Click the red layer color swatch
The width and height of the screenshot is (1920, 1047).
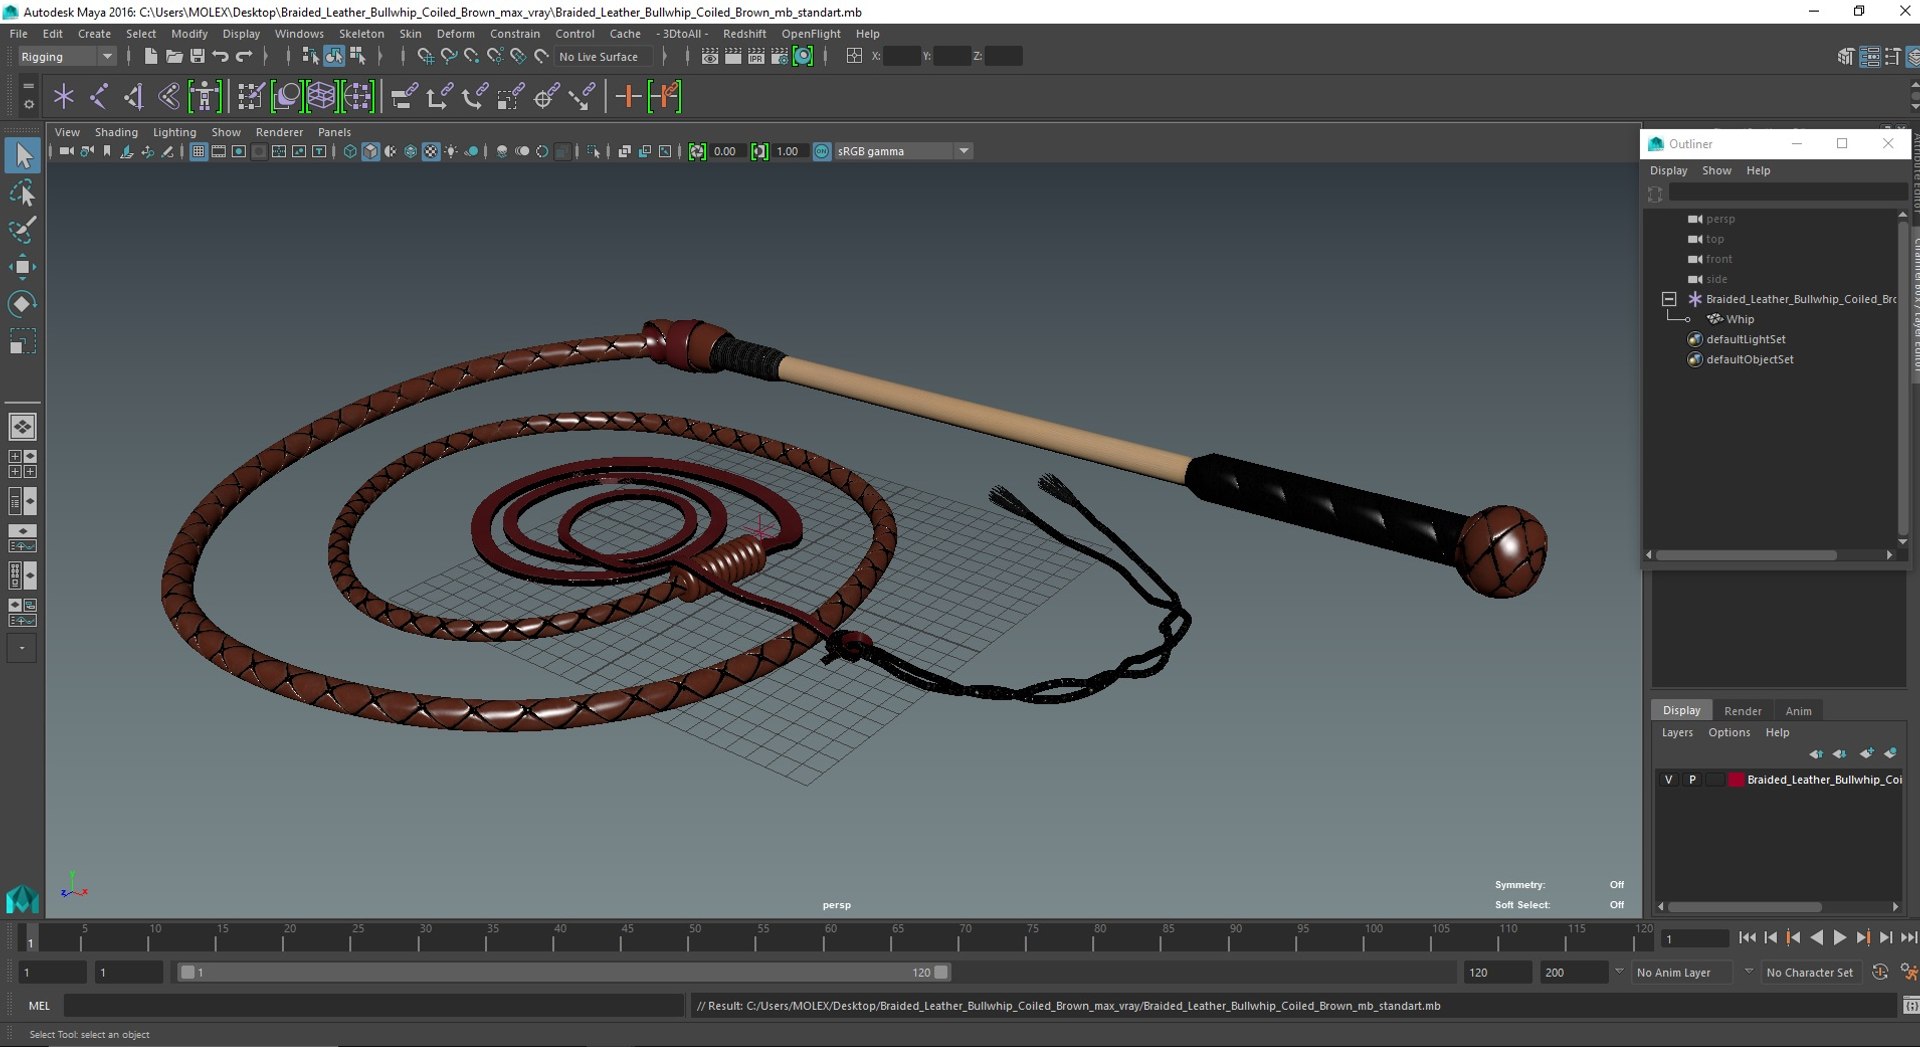click(x=1736, y=779)
